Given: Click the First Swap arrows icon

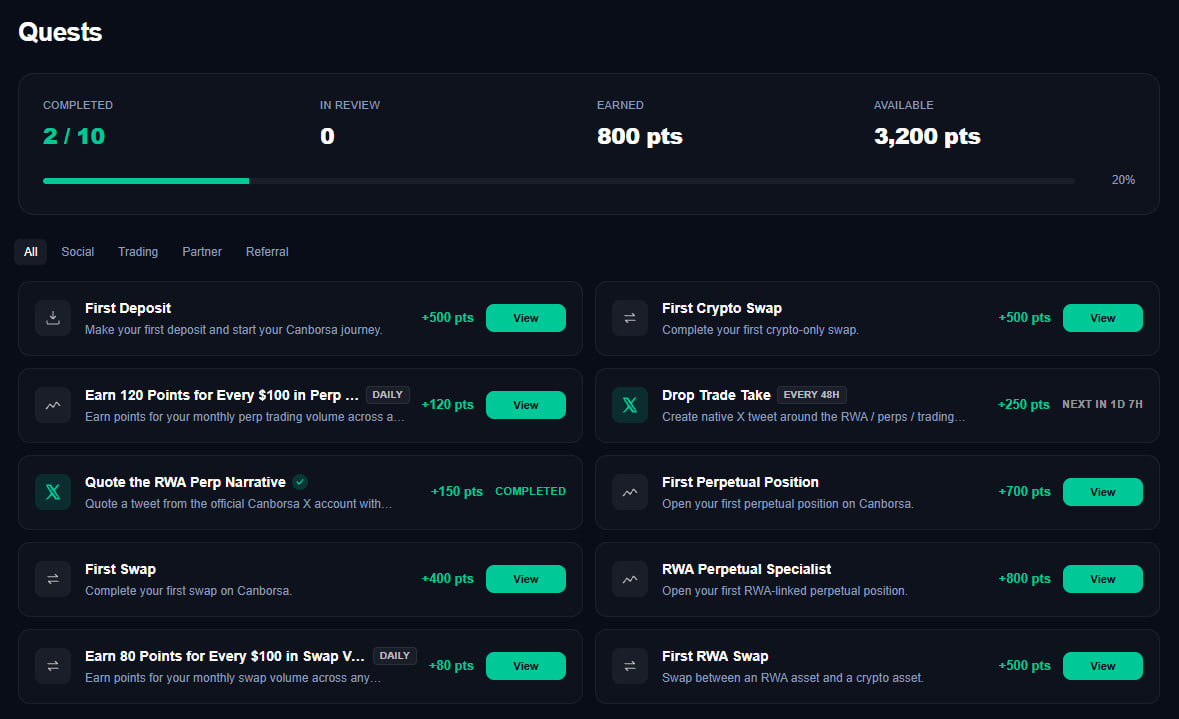Looking at the screenshot, I should pos(53,579).
